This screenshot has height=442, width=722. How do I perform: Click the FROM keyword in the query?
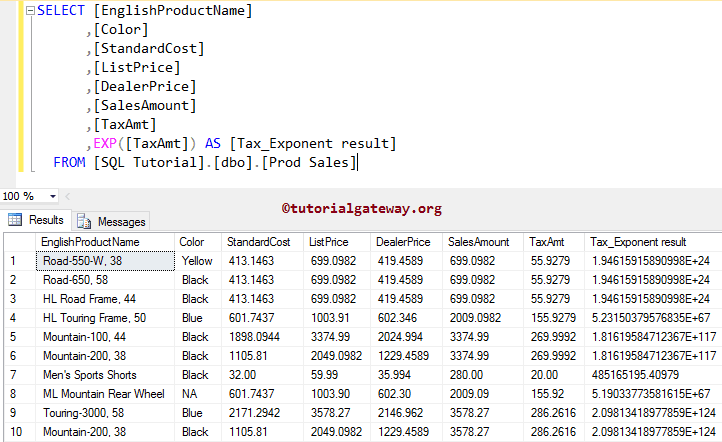point(69,163)
